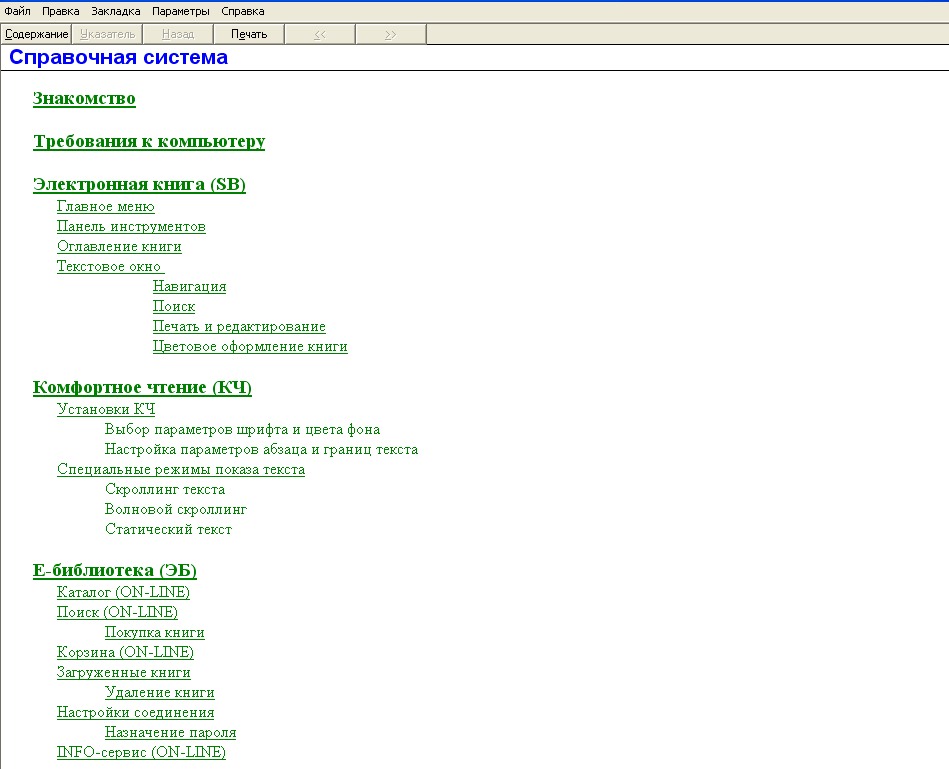
Task: Open the Файл menu
Action: pos(17,11)
